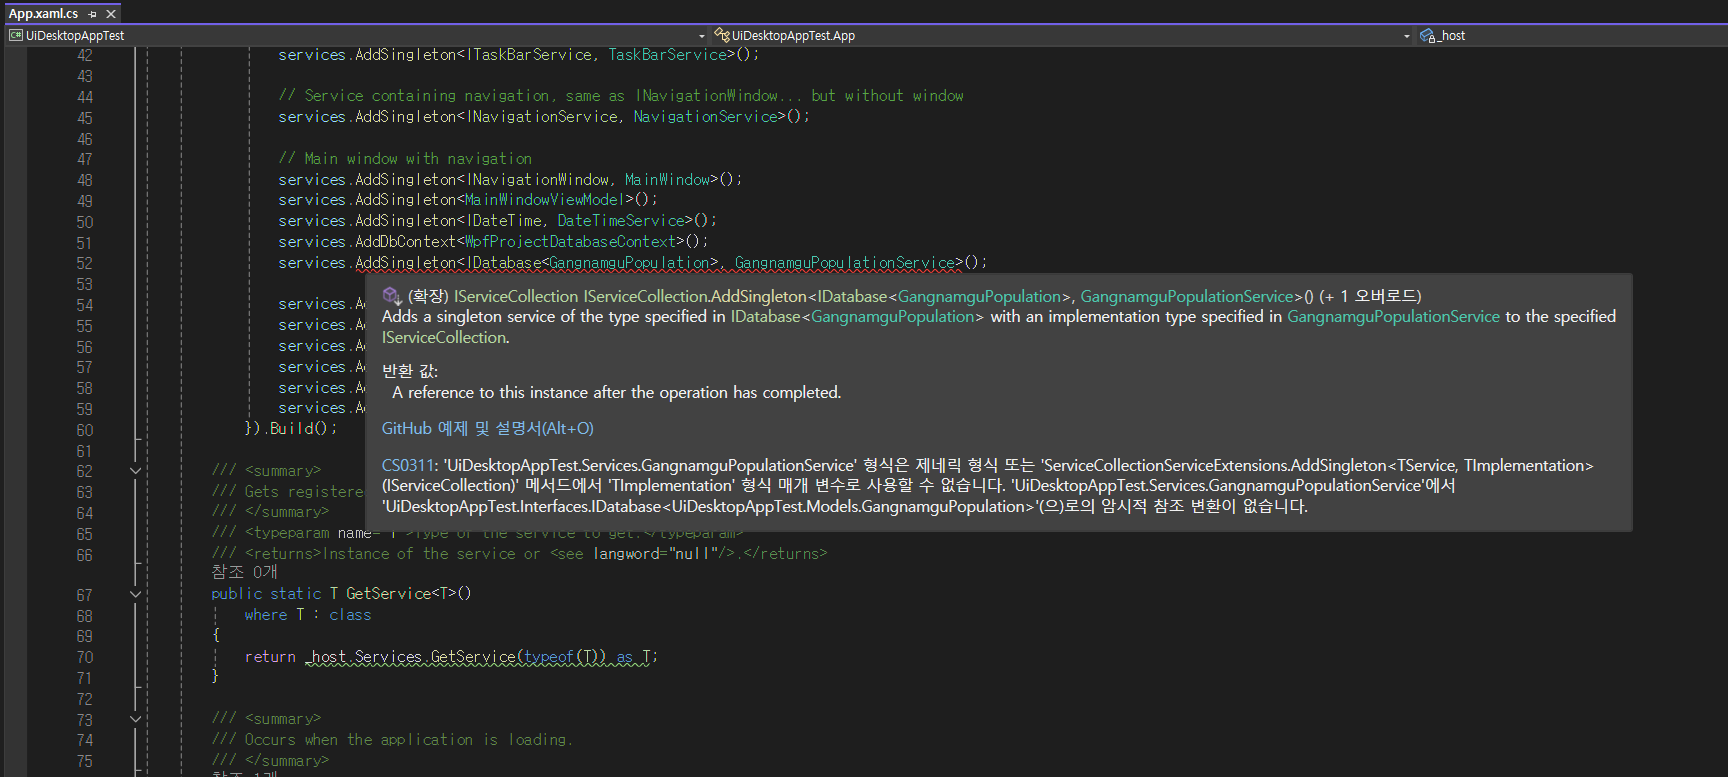1728x777 pixels.
Task: Select the App.xaml.cs document tab
Action: click(x=43, y=13)
